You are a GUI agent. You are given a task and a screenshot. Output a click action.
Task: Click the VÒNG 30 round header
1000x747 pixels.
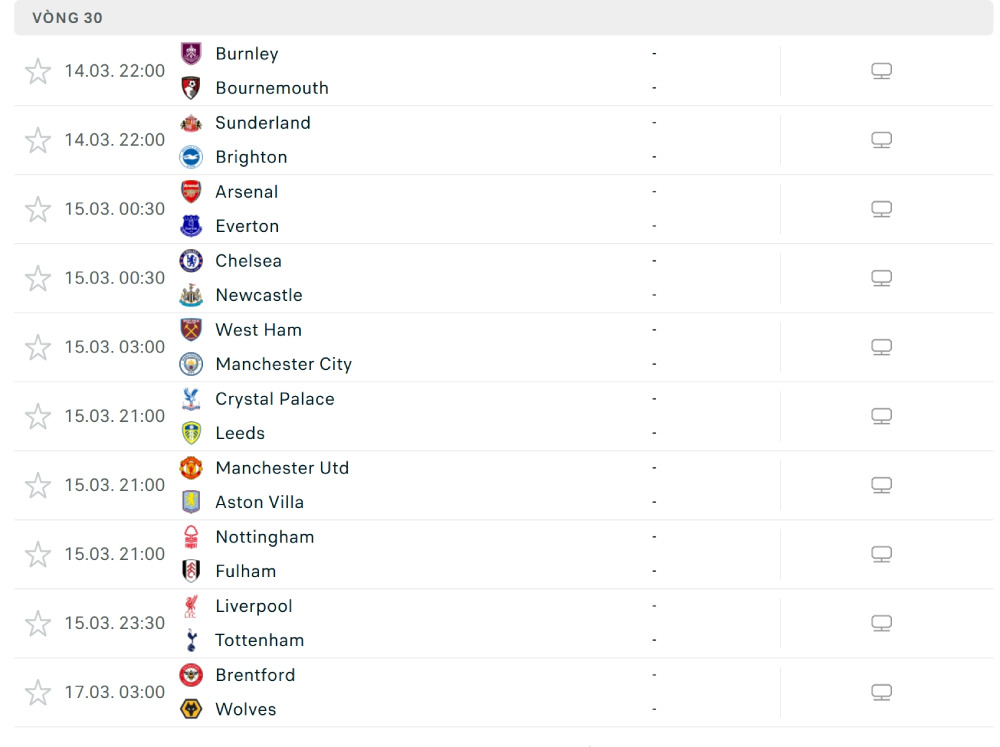click(x=67, y=18)
